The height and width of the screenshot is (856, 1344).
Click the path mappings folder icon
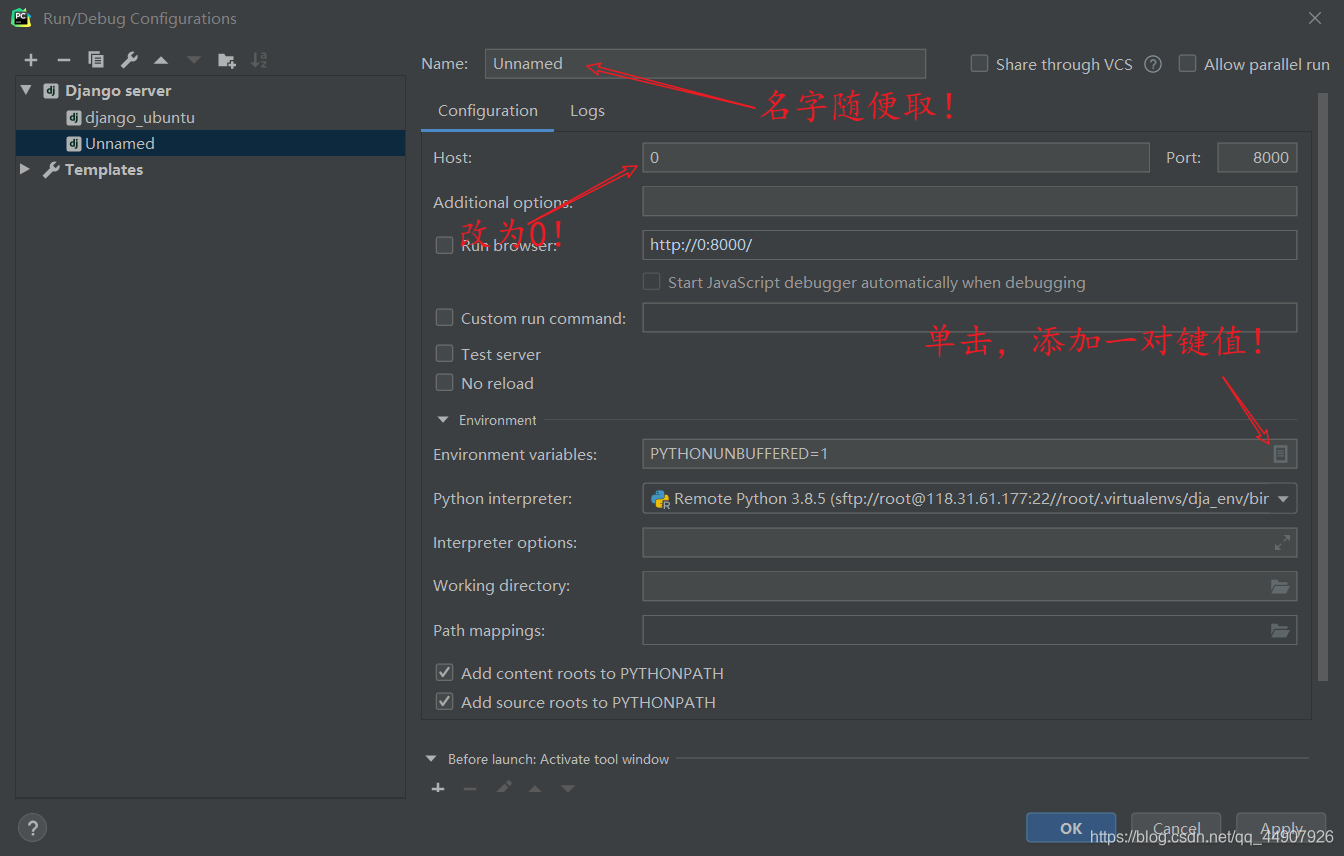[x=1280, y=631]
